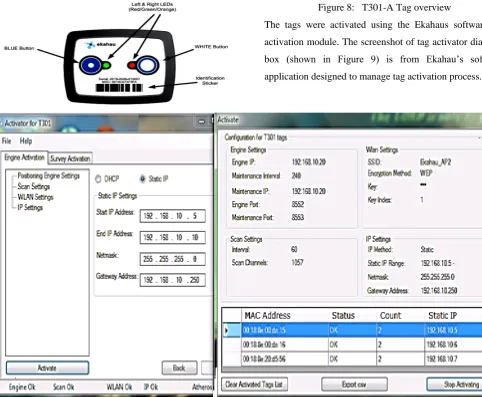The height and width of the screenshot is (397, 482).
Task: Click the End IP Address field
Action: [172, 237]
